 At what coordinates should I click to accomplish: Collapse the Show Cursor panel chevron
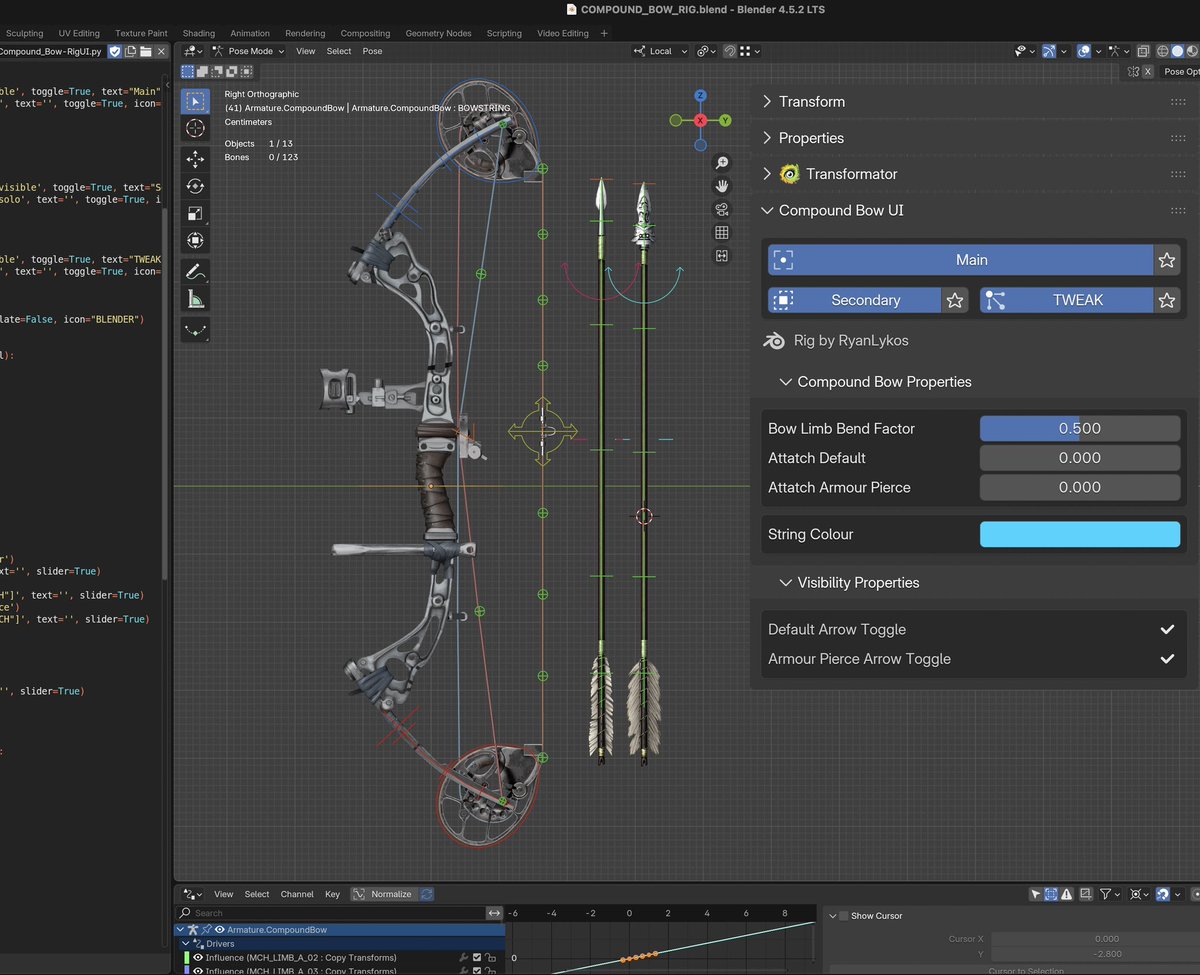(x=832, y=916)
